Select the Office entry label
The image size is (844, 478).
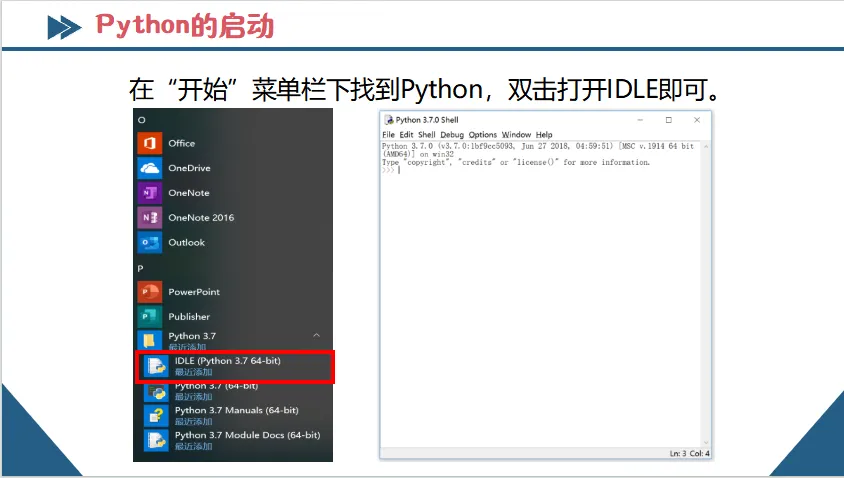point(181,143)
